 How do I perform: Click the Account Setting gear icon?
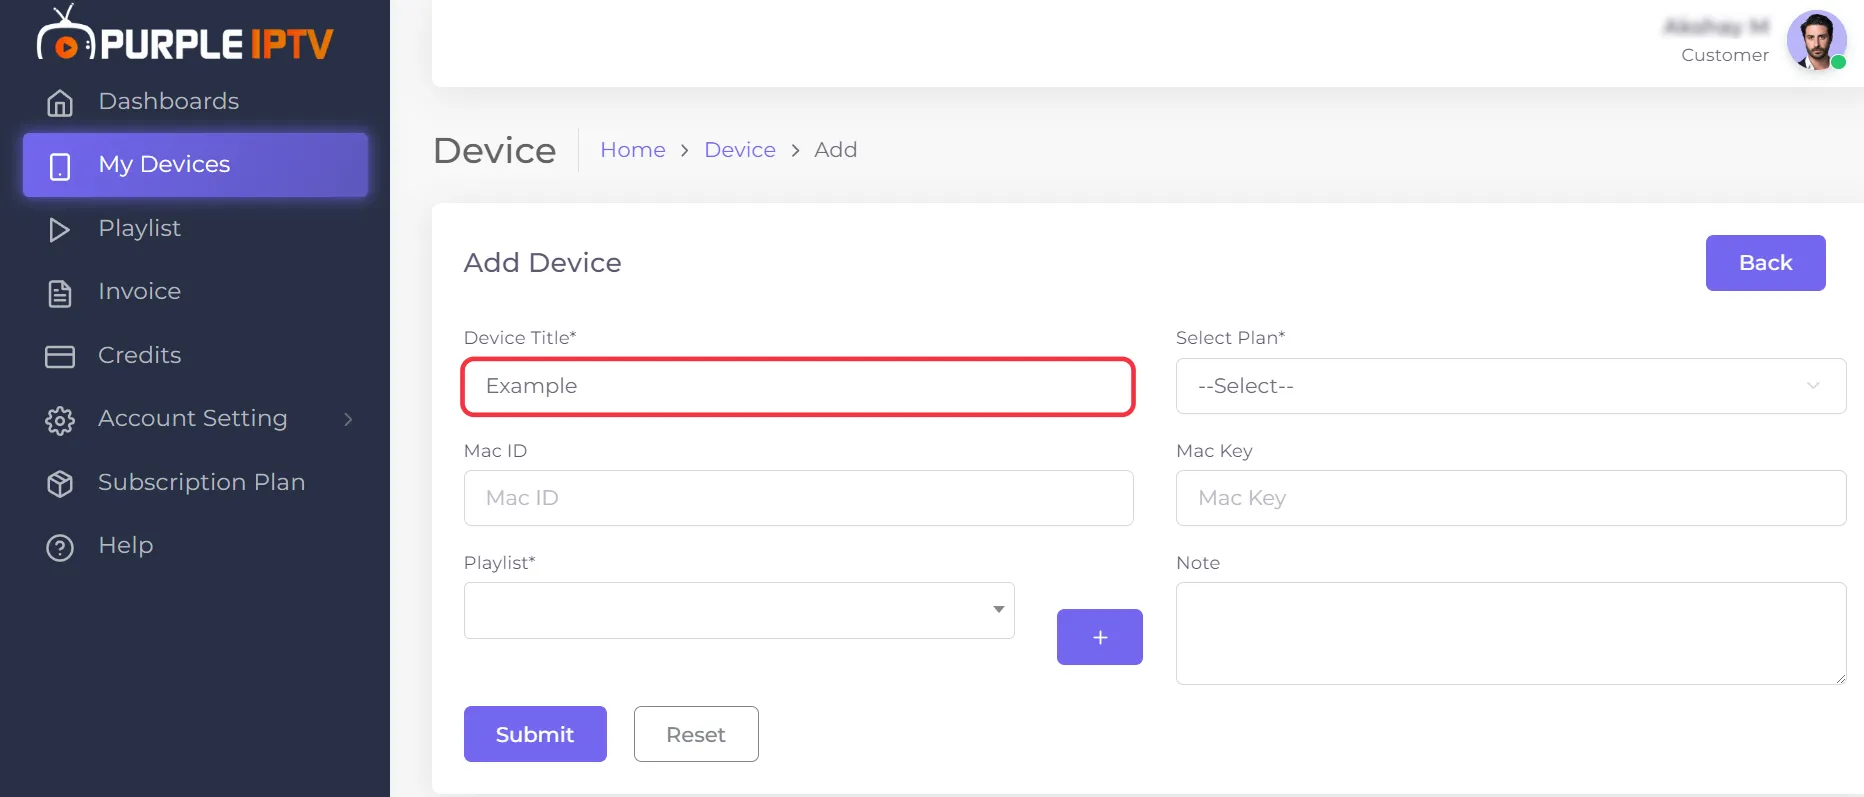point(60,420)
